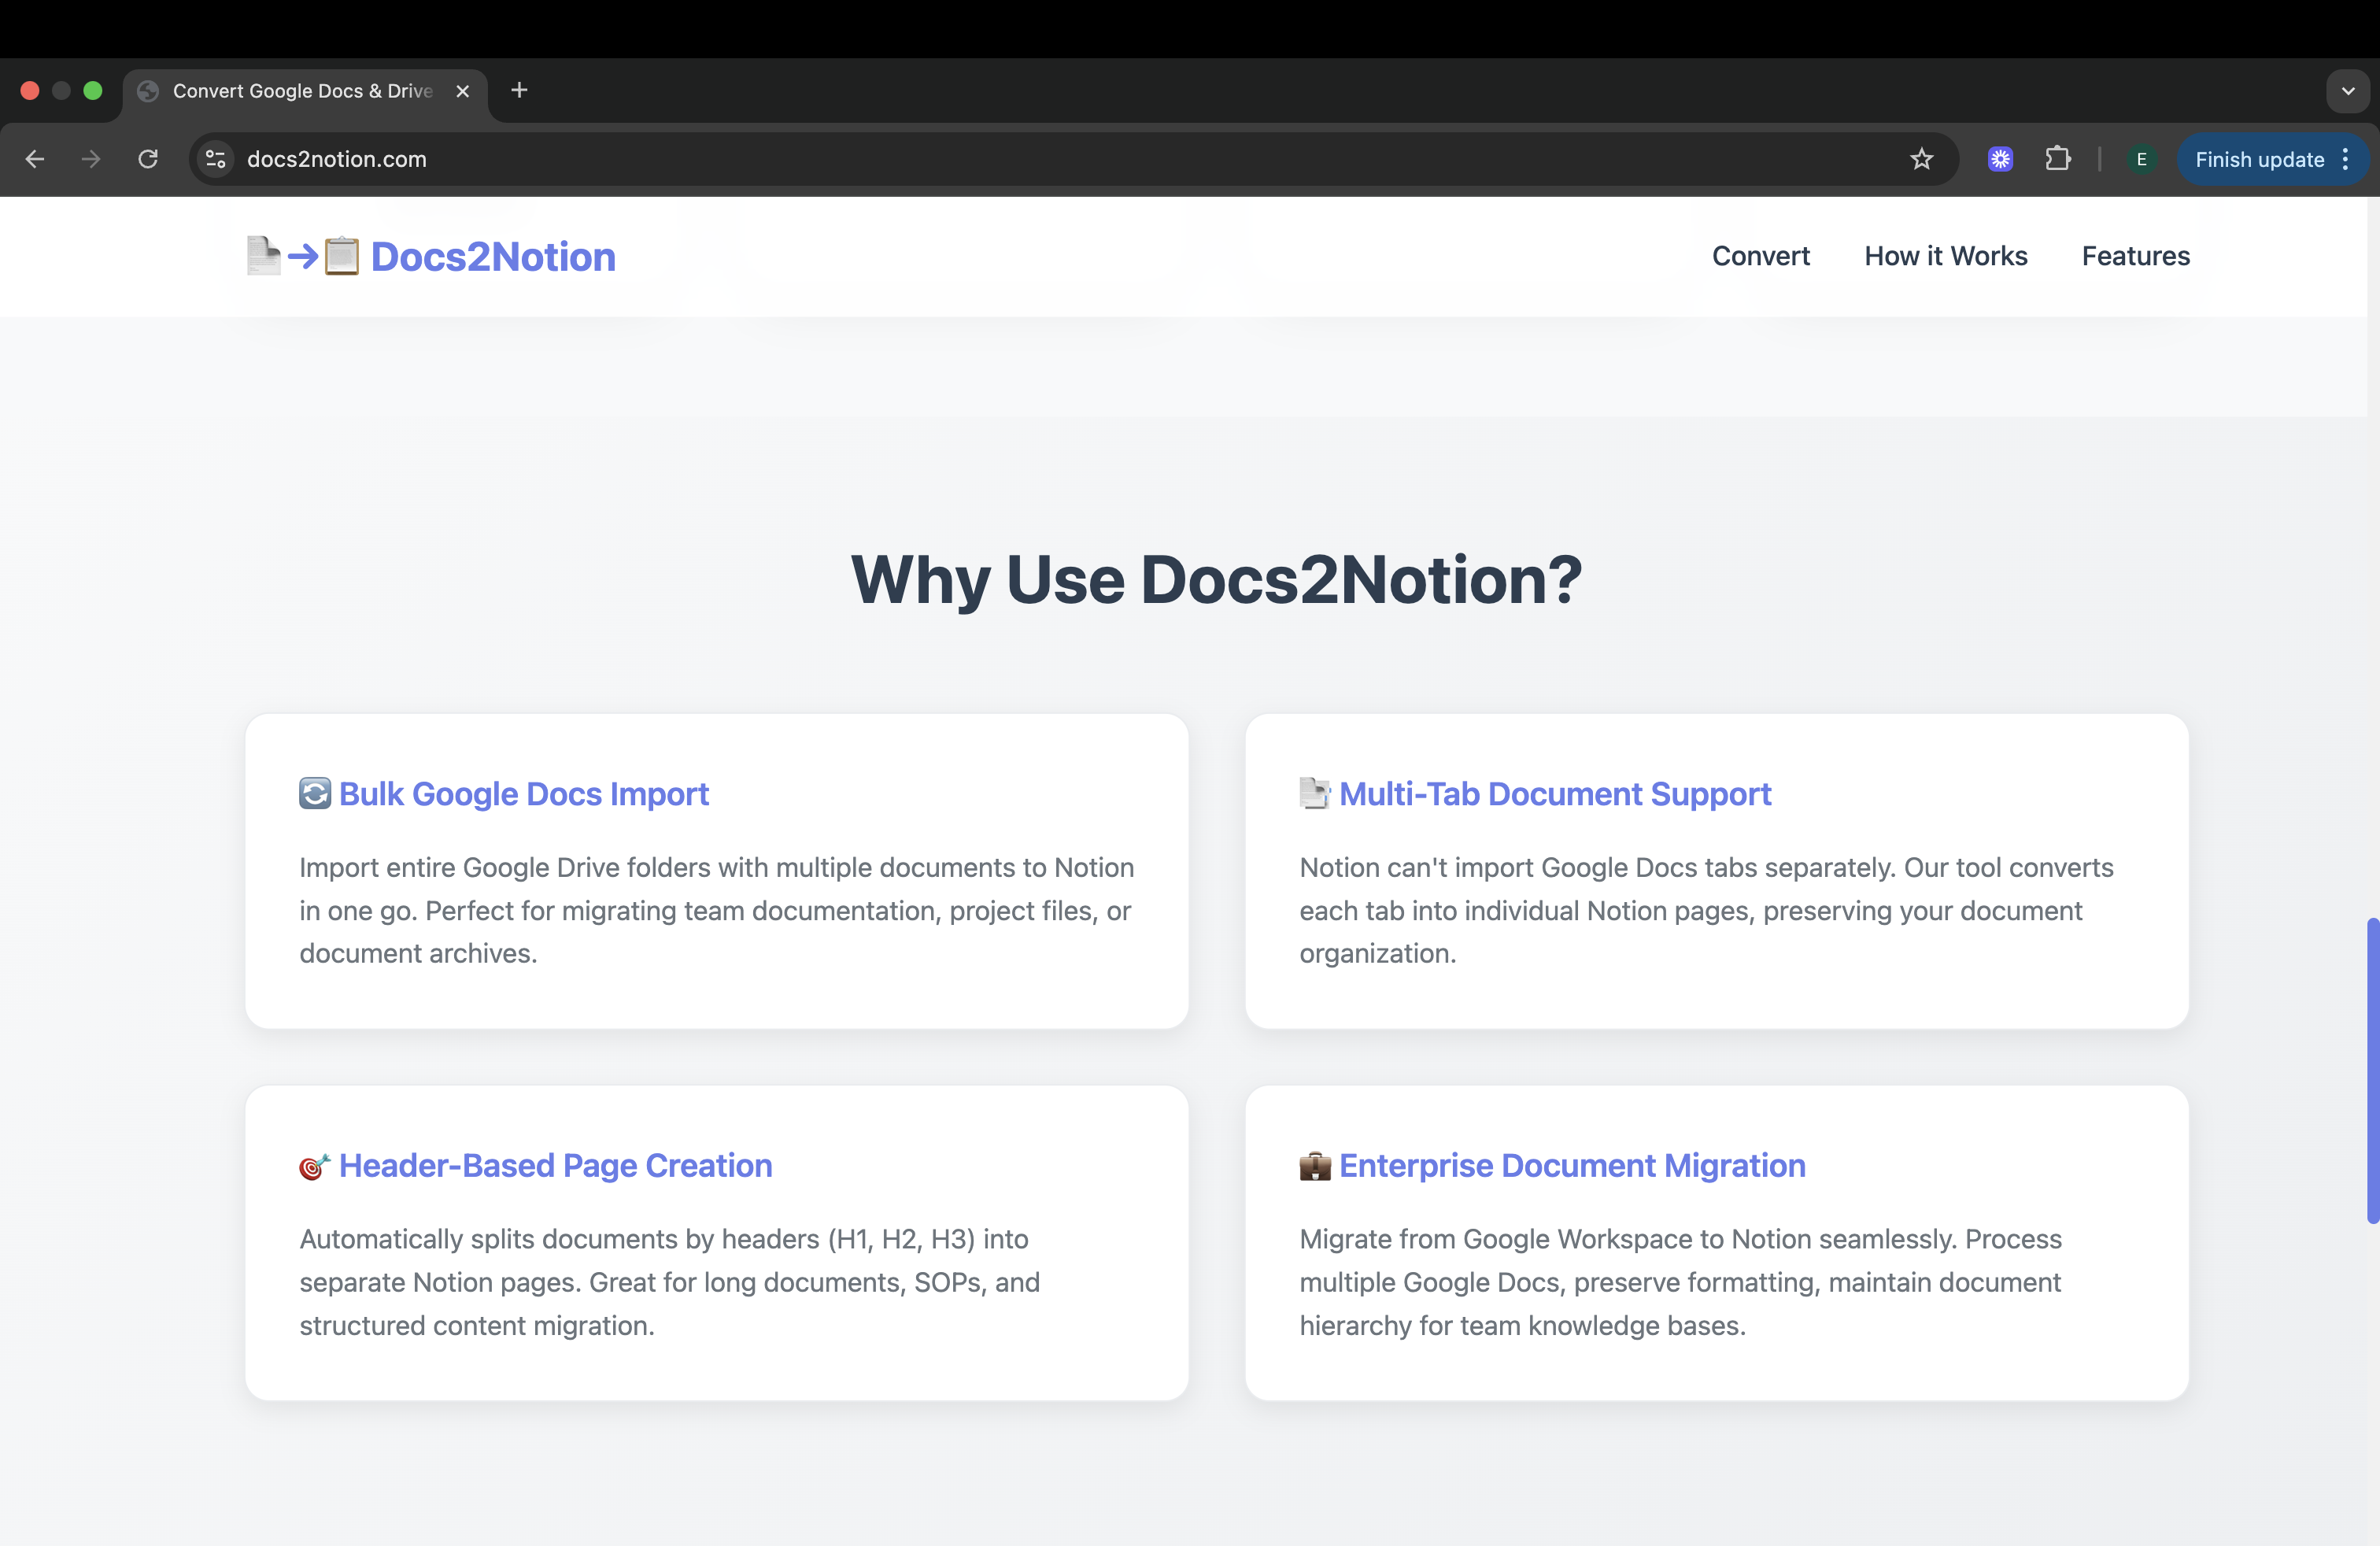The height and width of the screenshot is (1546, 2380).
Task: Click the Docs2Notion logo link
Action: tap(431, 257)
